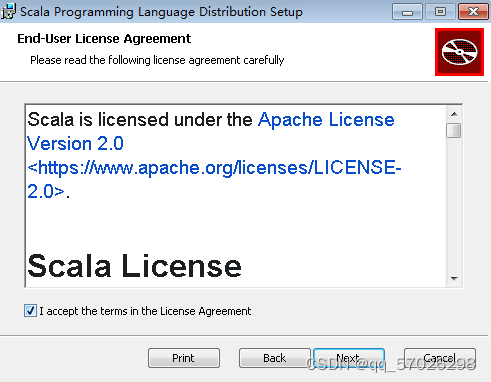Minimize the setup window
491x382 pixels.
pos(407,12)
